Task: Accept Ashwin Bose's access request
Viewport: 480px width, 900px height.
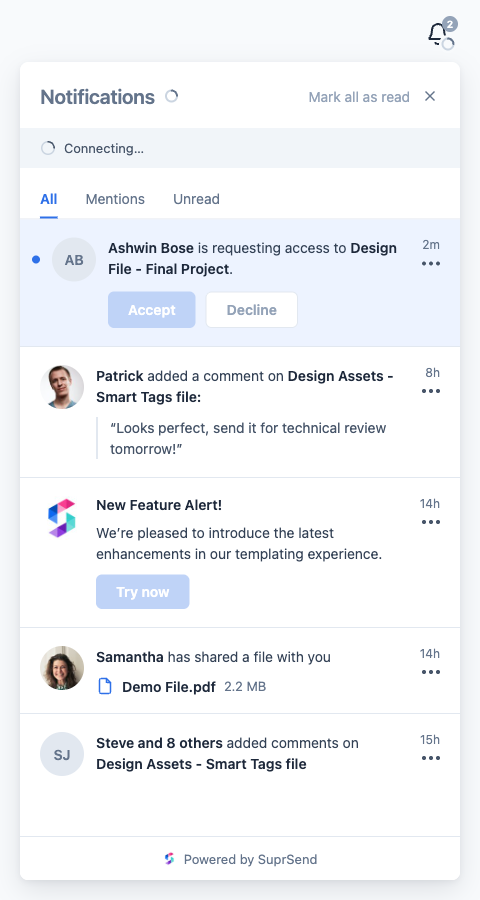Action: [x=152, y=310]
